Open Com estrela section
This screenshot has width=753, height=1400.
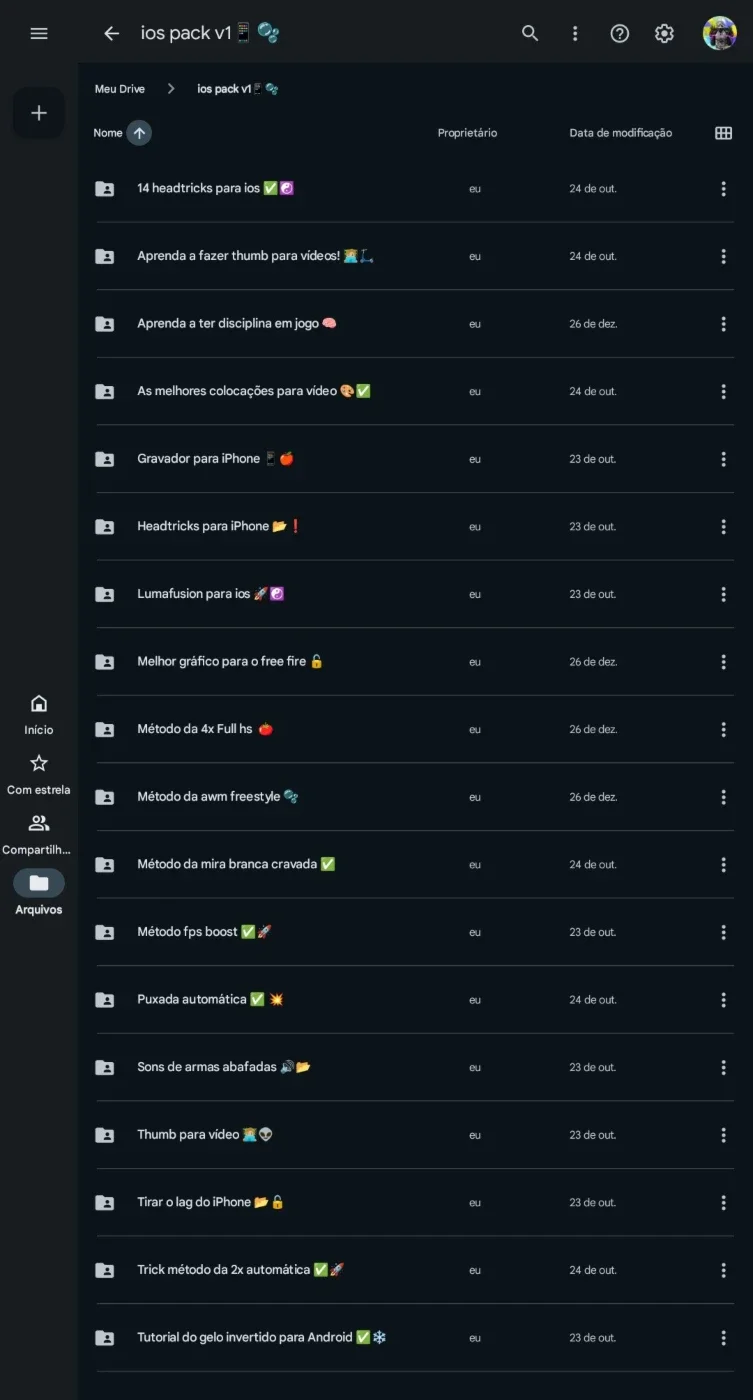click(x=39, y=775)
